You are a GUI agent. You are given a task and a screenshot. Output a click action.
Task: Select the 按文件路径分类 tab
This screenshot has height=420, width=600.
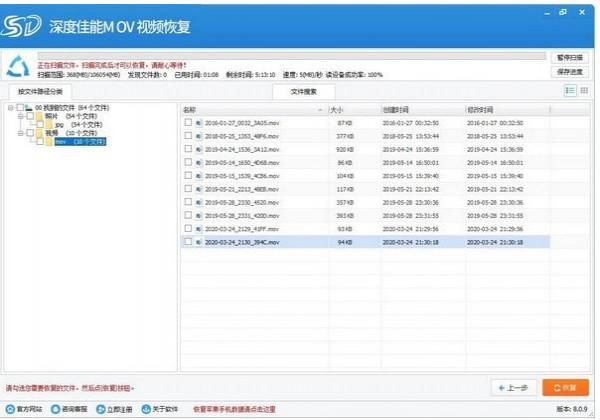(39, 91)
